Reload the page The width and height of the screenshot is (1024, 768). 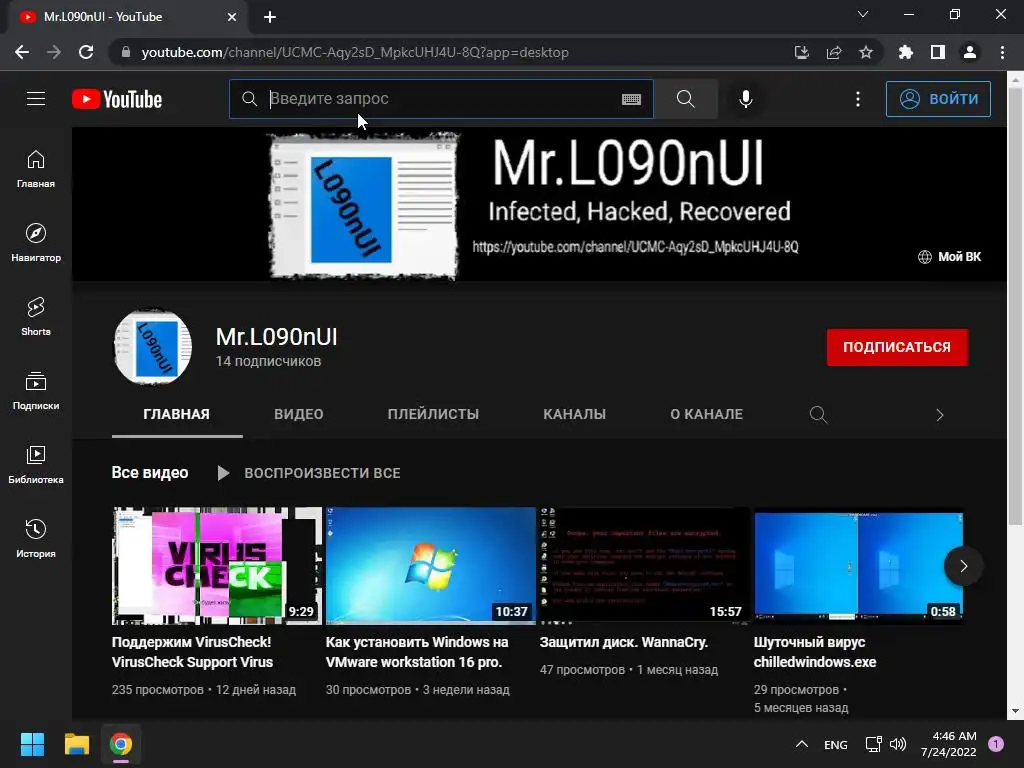[86, 52]
